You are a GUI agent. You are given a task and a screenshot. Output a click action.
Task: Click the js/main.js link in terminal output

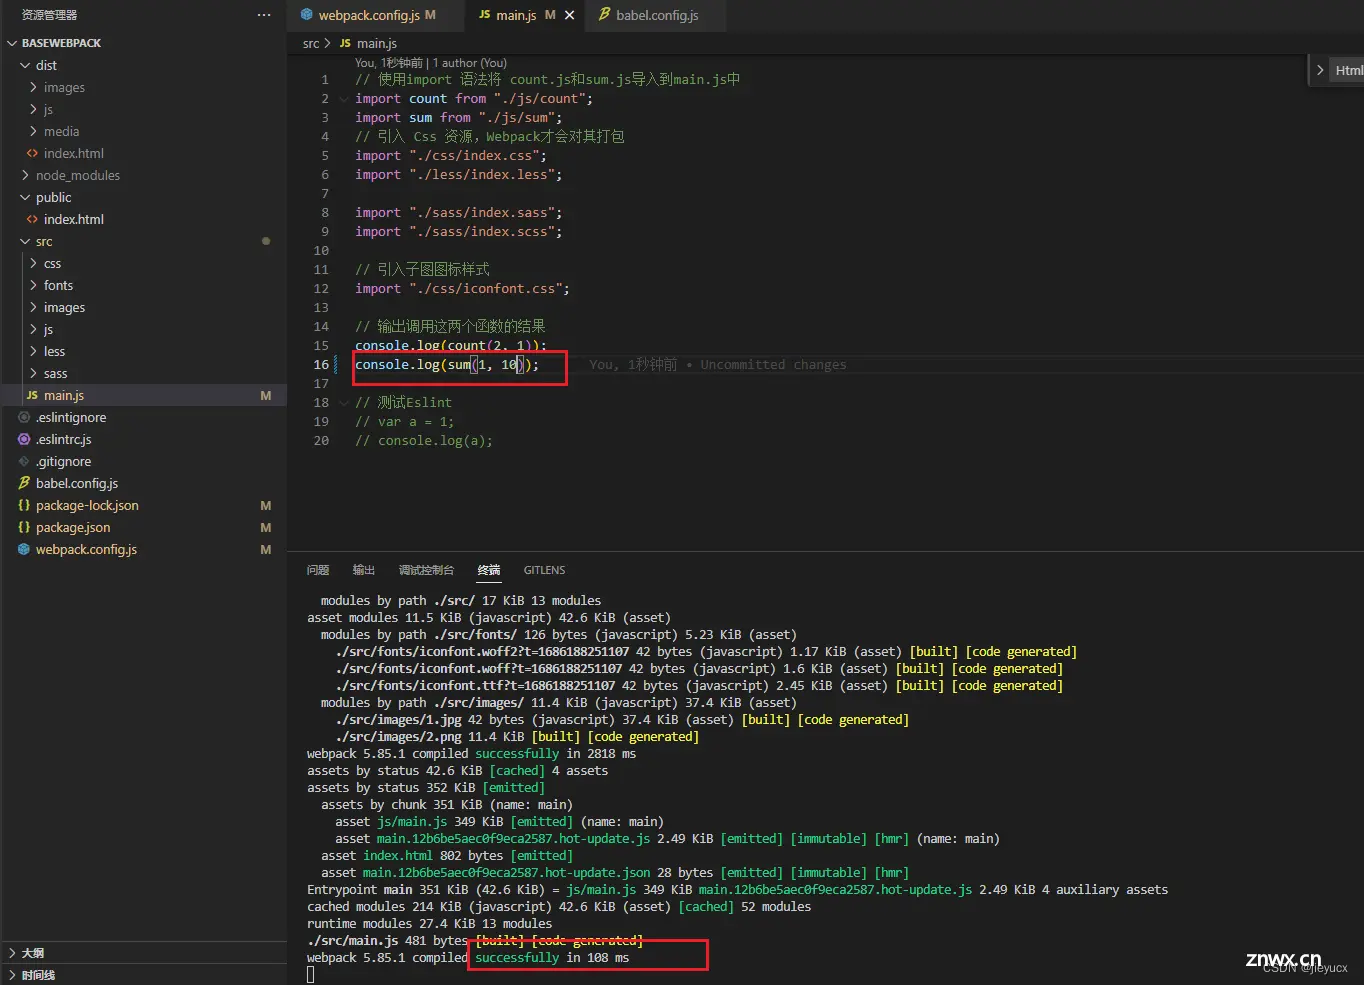pos(412,822)
